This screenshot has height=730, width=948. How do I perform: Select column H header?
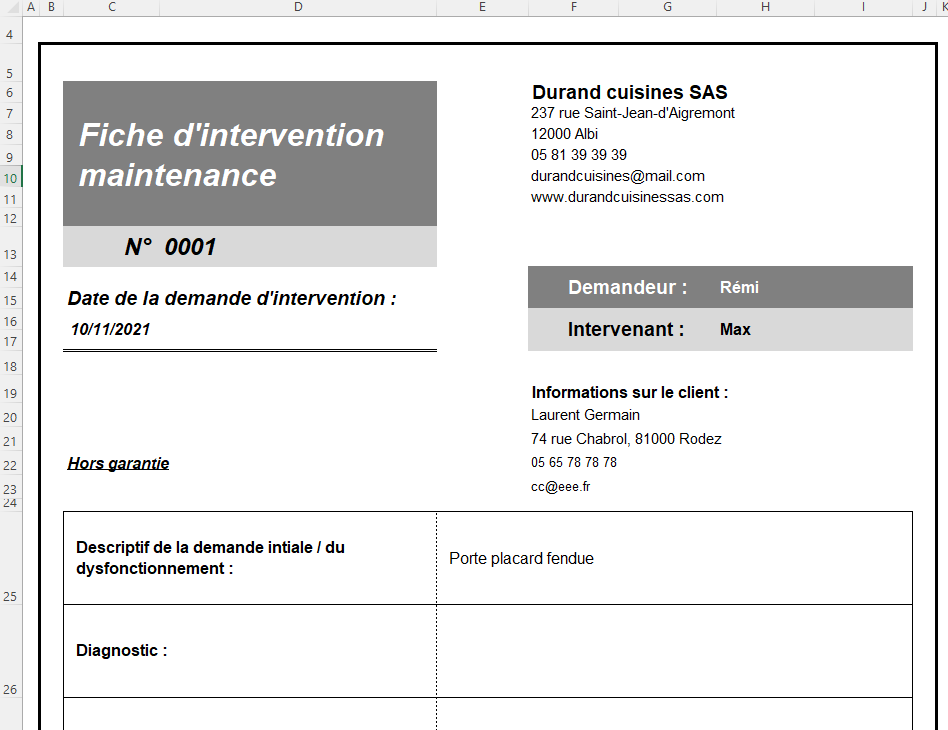point(765,7)
